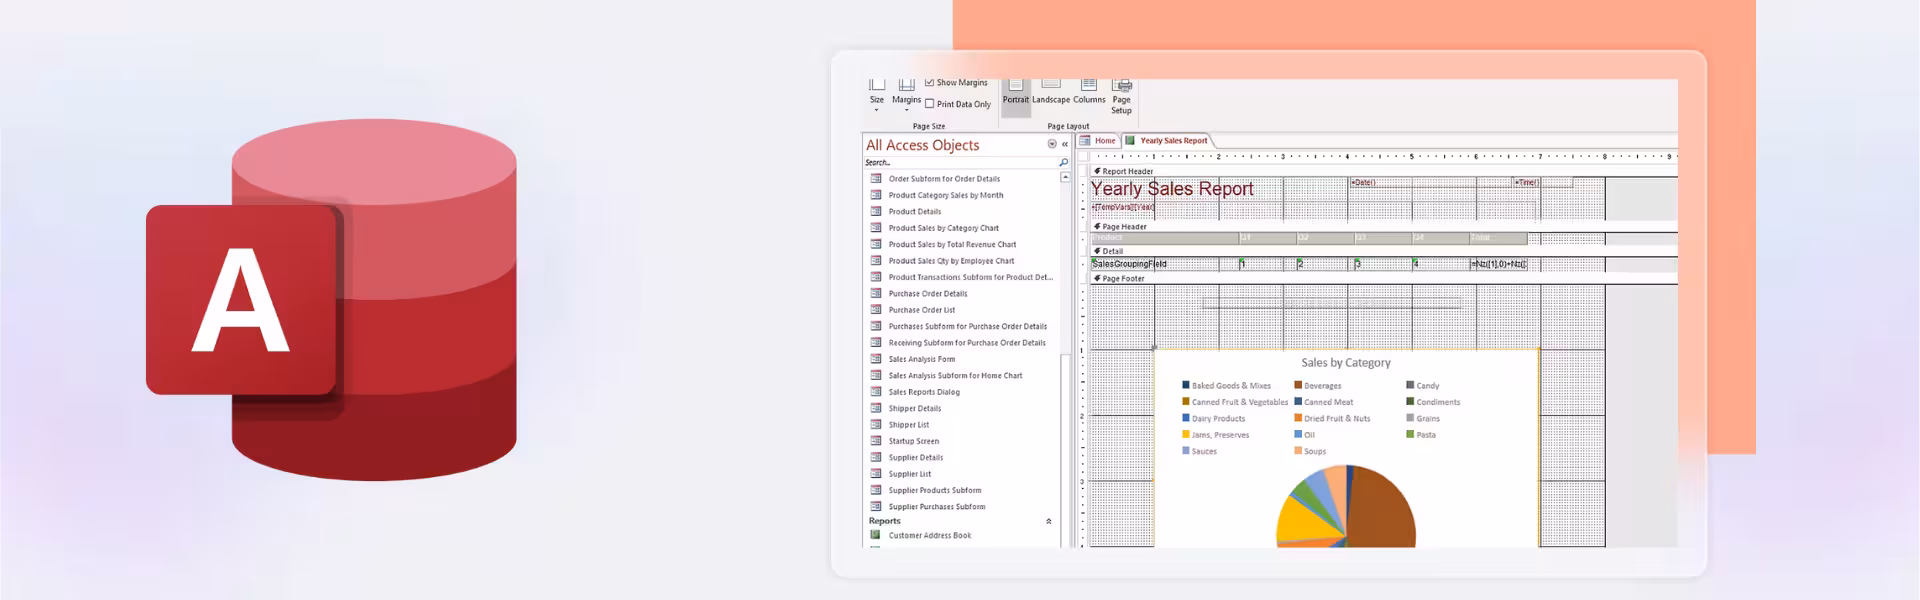Click the Customer Address Book report icon
The image size is (1920, 600).
click(876, 535)
